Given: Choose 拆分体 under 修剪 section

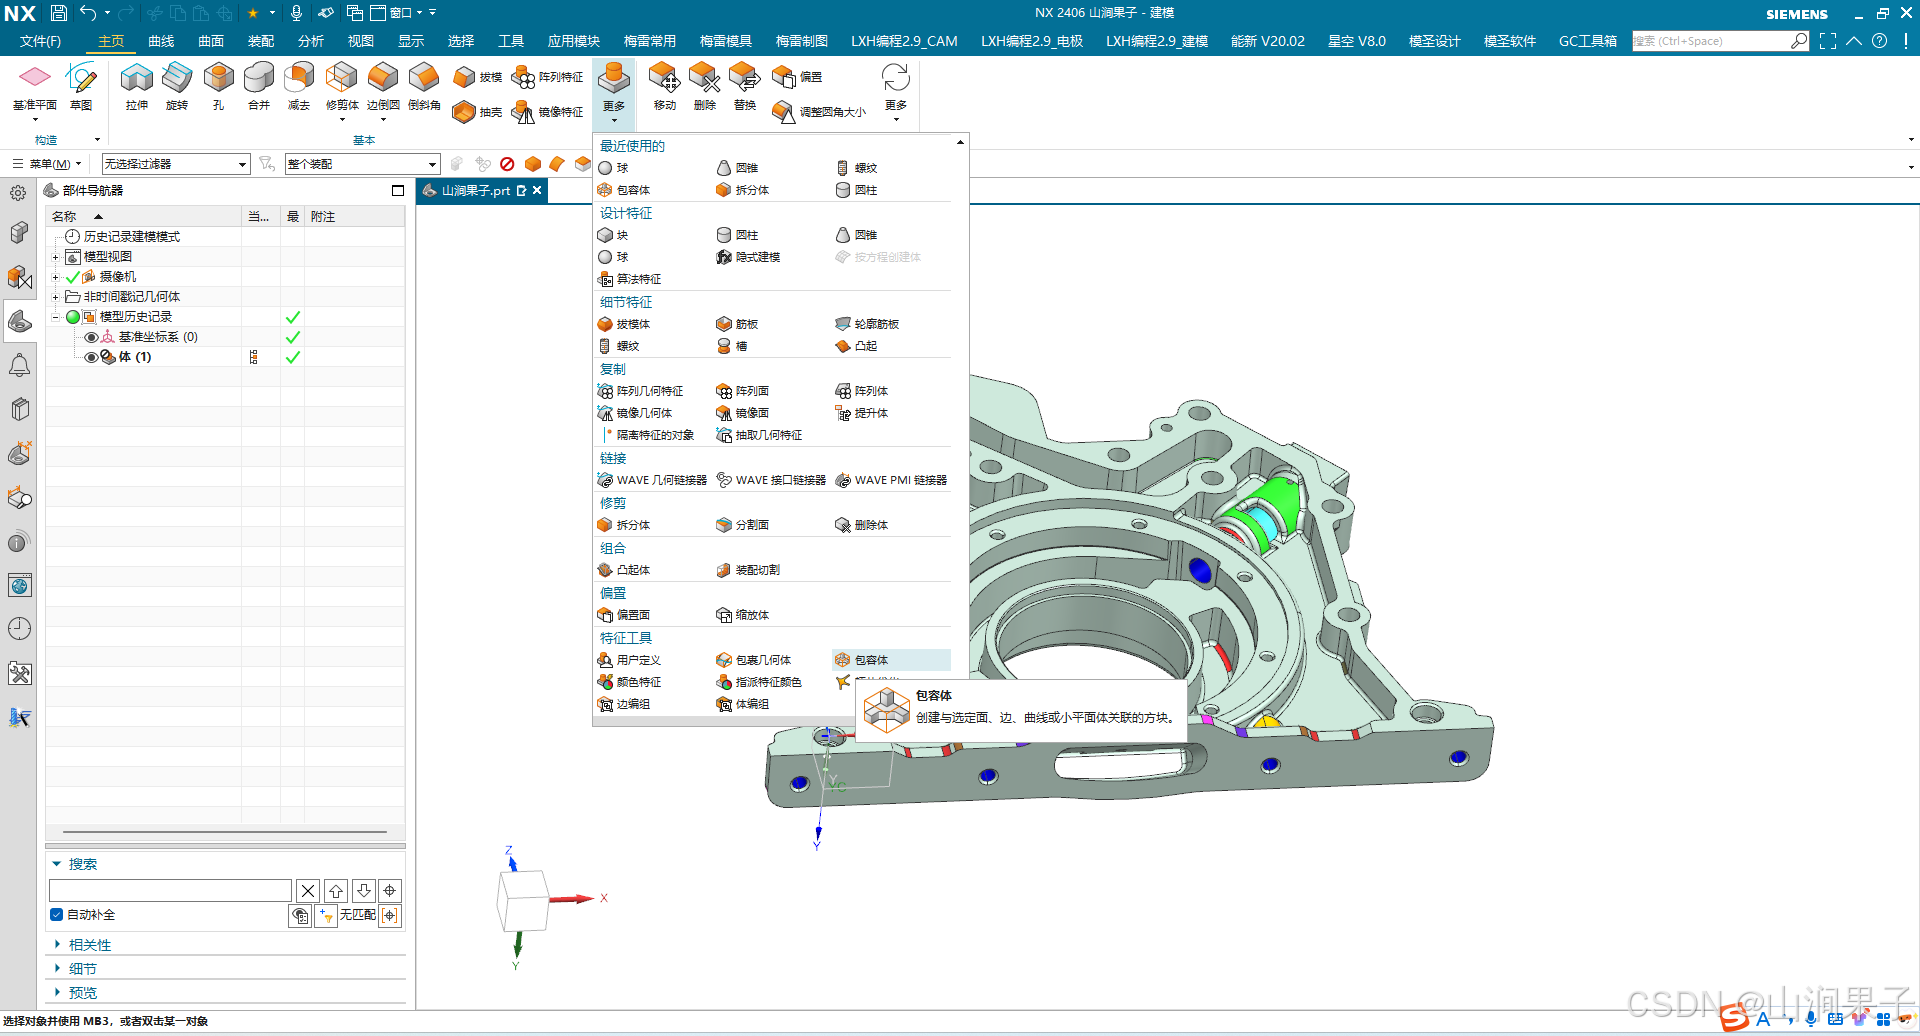Looking at the screenshot, I should (624, 525).
